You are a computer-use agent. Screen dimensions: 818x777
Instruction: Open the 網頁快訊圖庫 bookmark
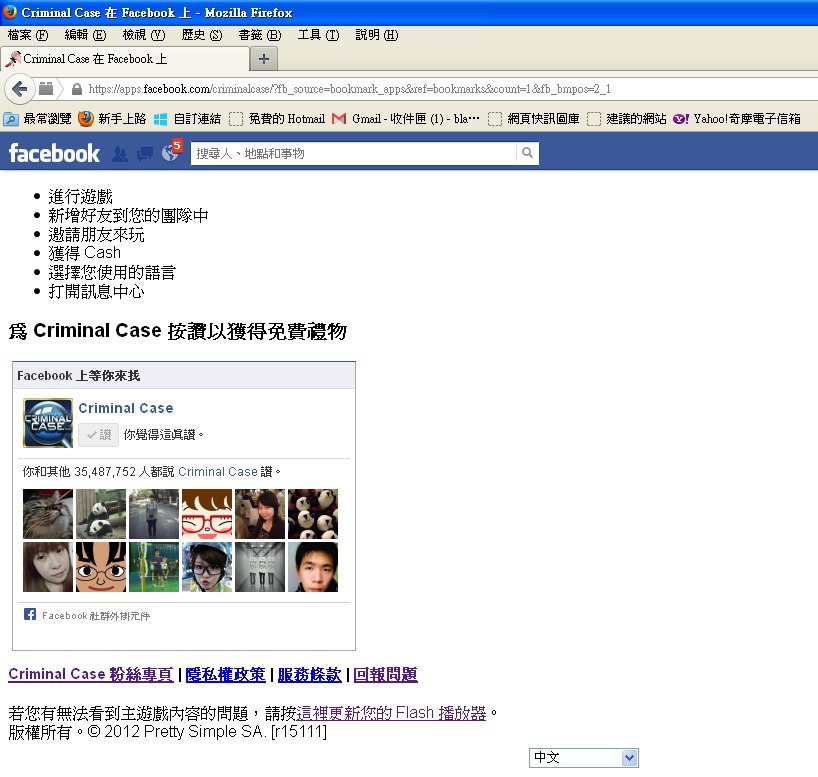tap(534, 119)
